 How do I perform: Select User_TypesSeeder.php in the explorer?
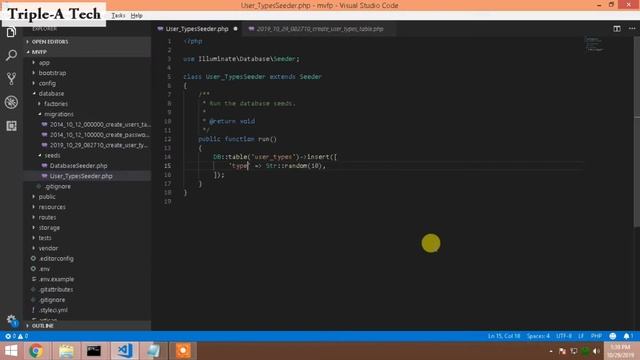tap(87, 176)
